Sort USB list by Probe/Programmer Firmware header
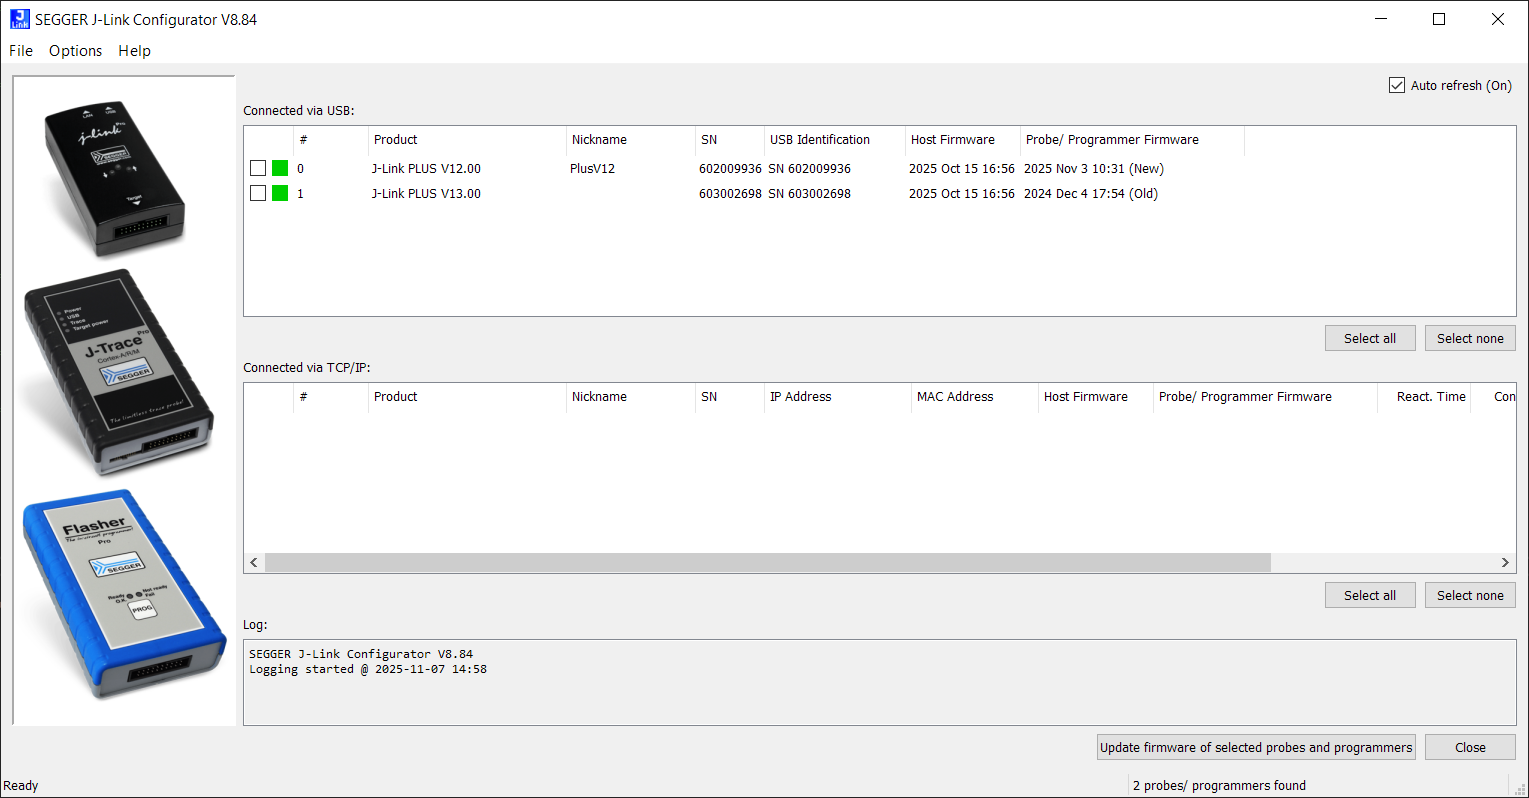The height and width of the screenshot is (798, 1529). 1112,140
